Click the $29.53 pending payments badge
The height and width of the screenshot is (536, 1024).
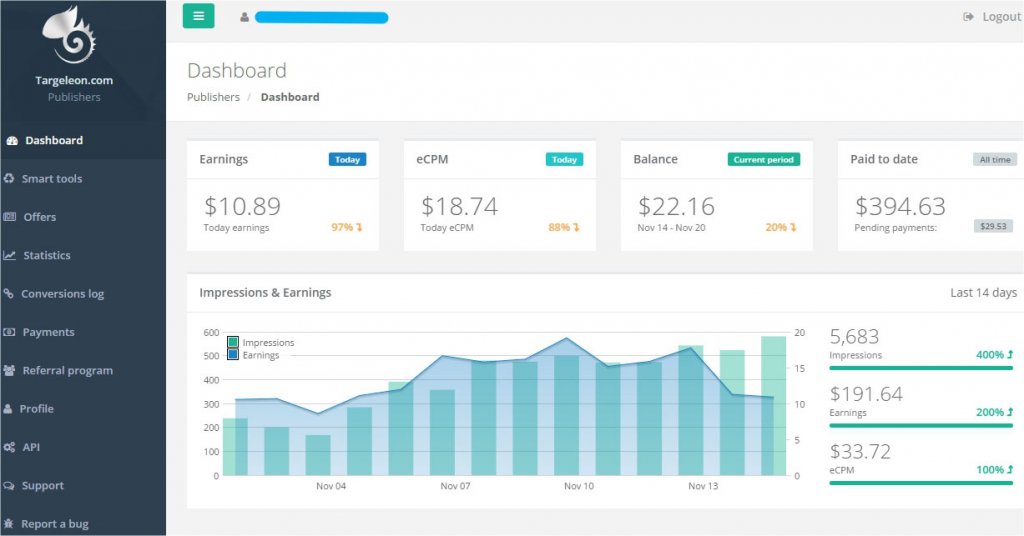992,226
